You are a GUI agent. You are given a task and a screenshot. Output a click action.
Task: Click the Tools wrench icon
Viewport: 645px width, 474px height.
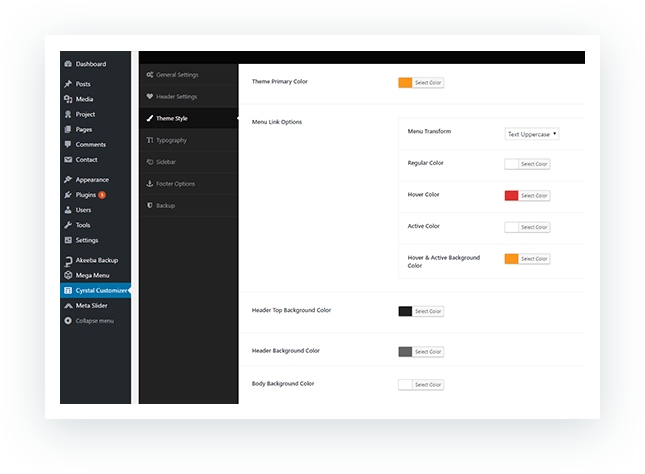point(68,225)
